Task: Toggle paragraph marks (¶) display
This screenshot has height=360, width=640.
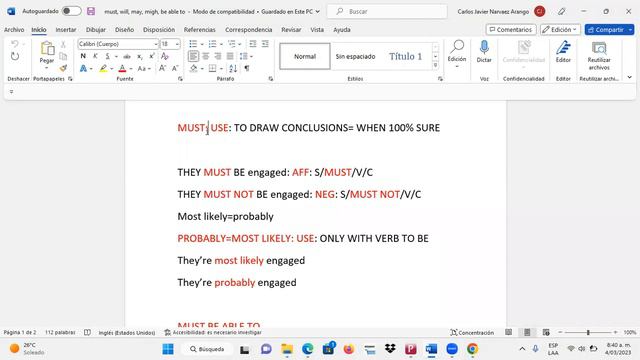Action: click(247, 68)
